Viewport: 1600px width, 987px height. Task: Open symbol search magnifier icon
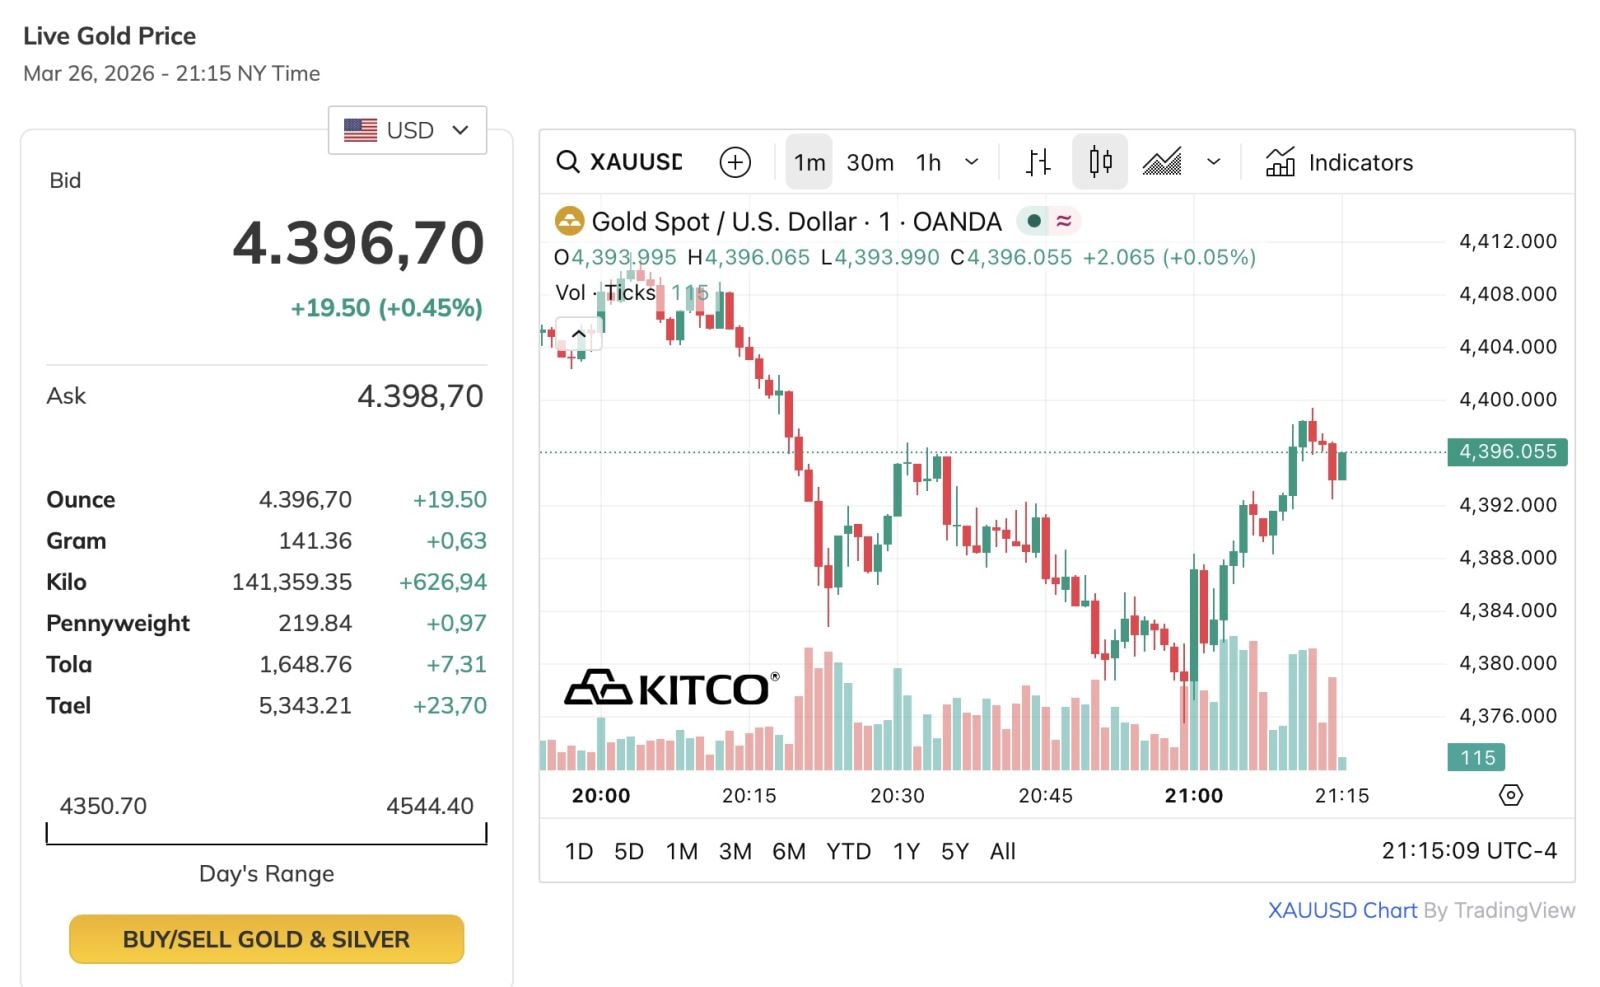tap(568, 162)
